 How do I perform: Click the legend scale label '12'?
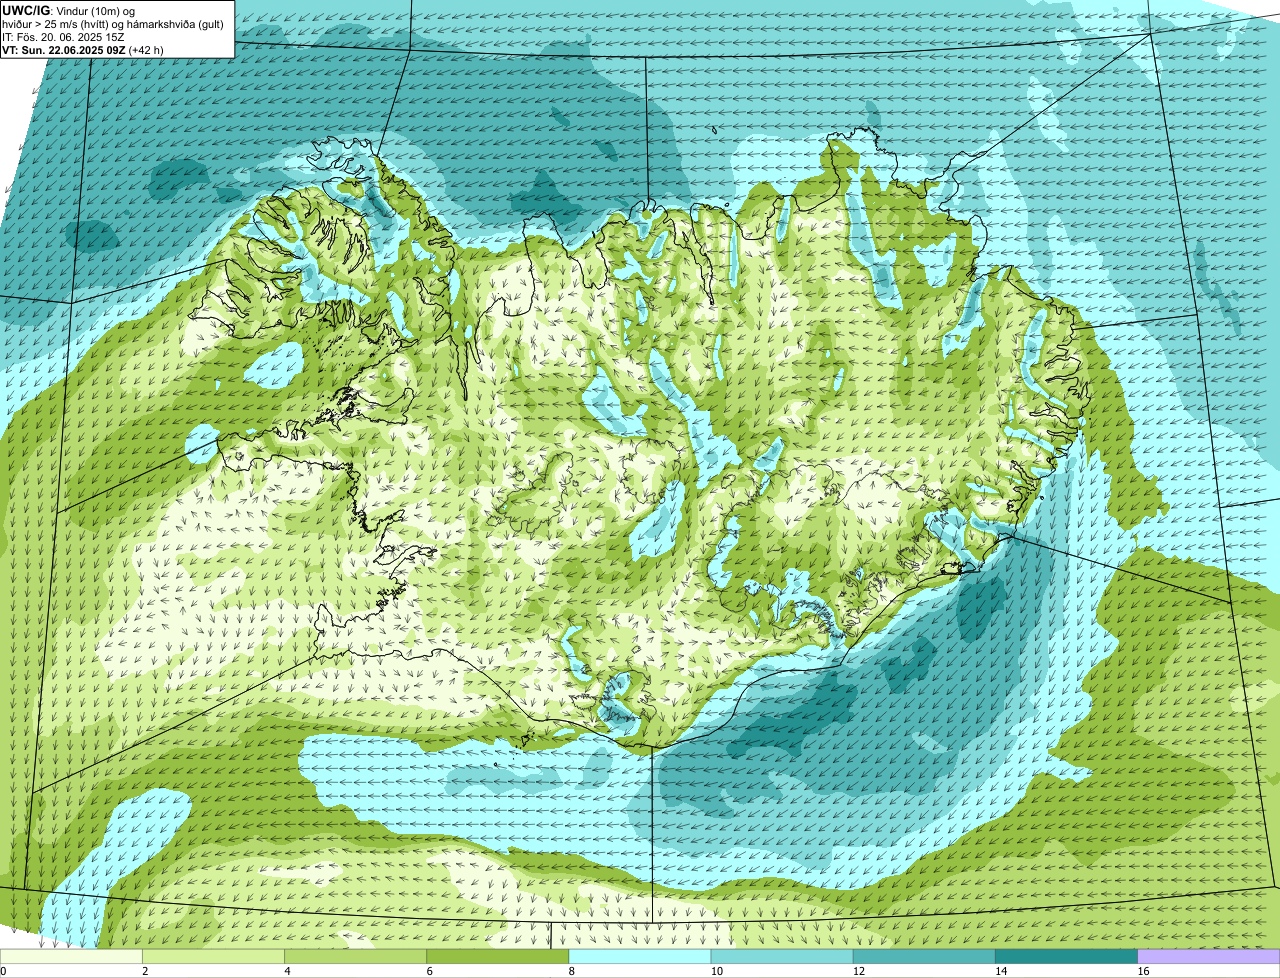point(858,971)
